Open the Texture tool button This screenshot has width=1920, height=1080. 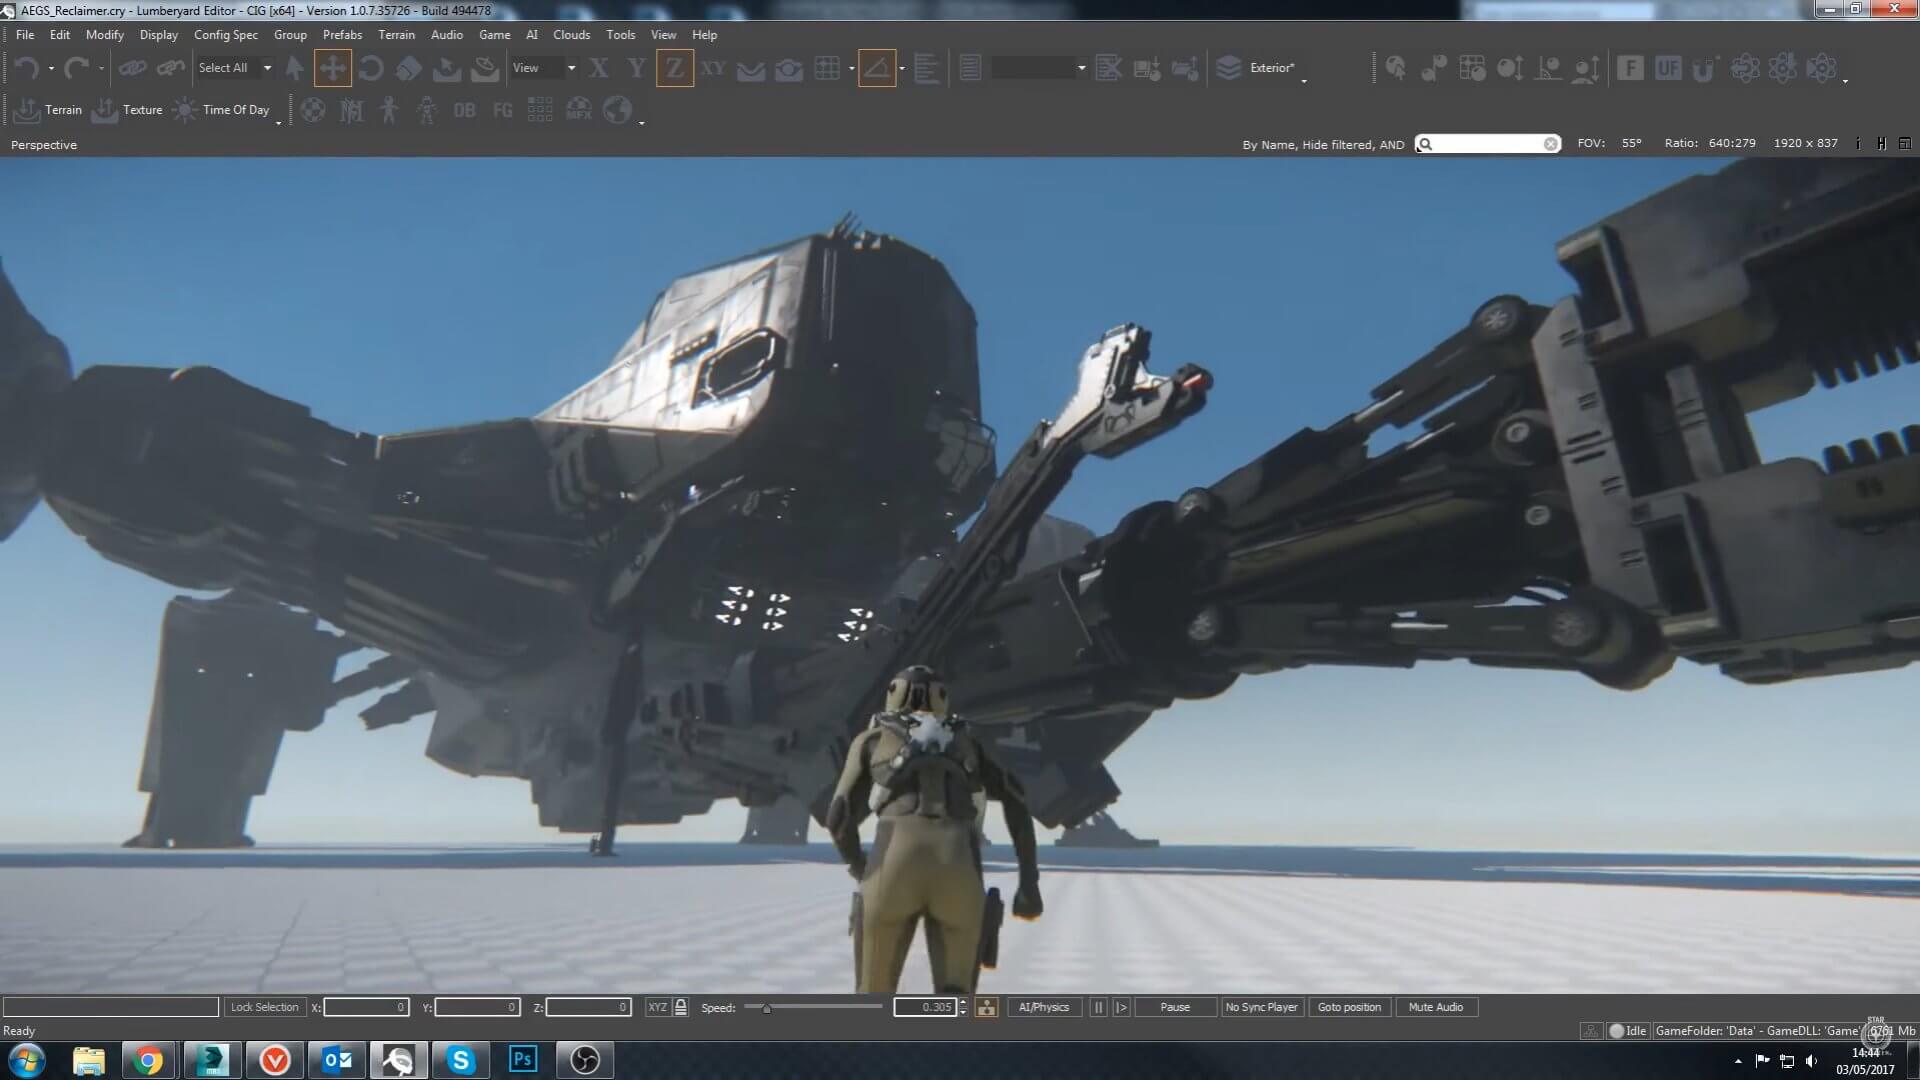pos(126,110)
